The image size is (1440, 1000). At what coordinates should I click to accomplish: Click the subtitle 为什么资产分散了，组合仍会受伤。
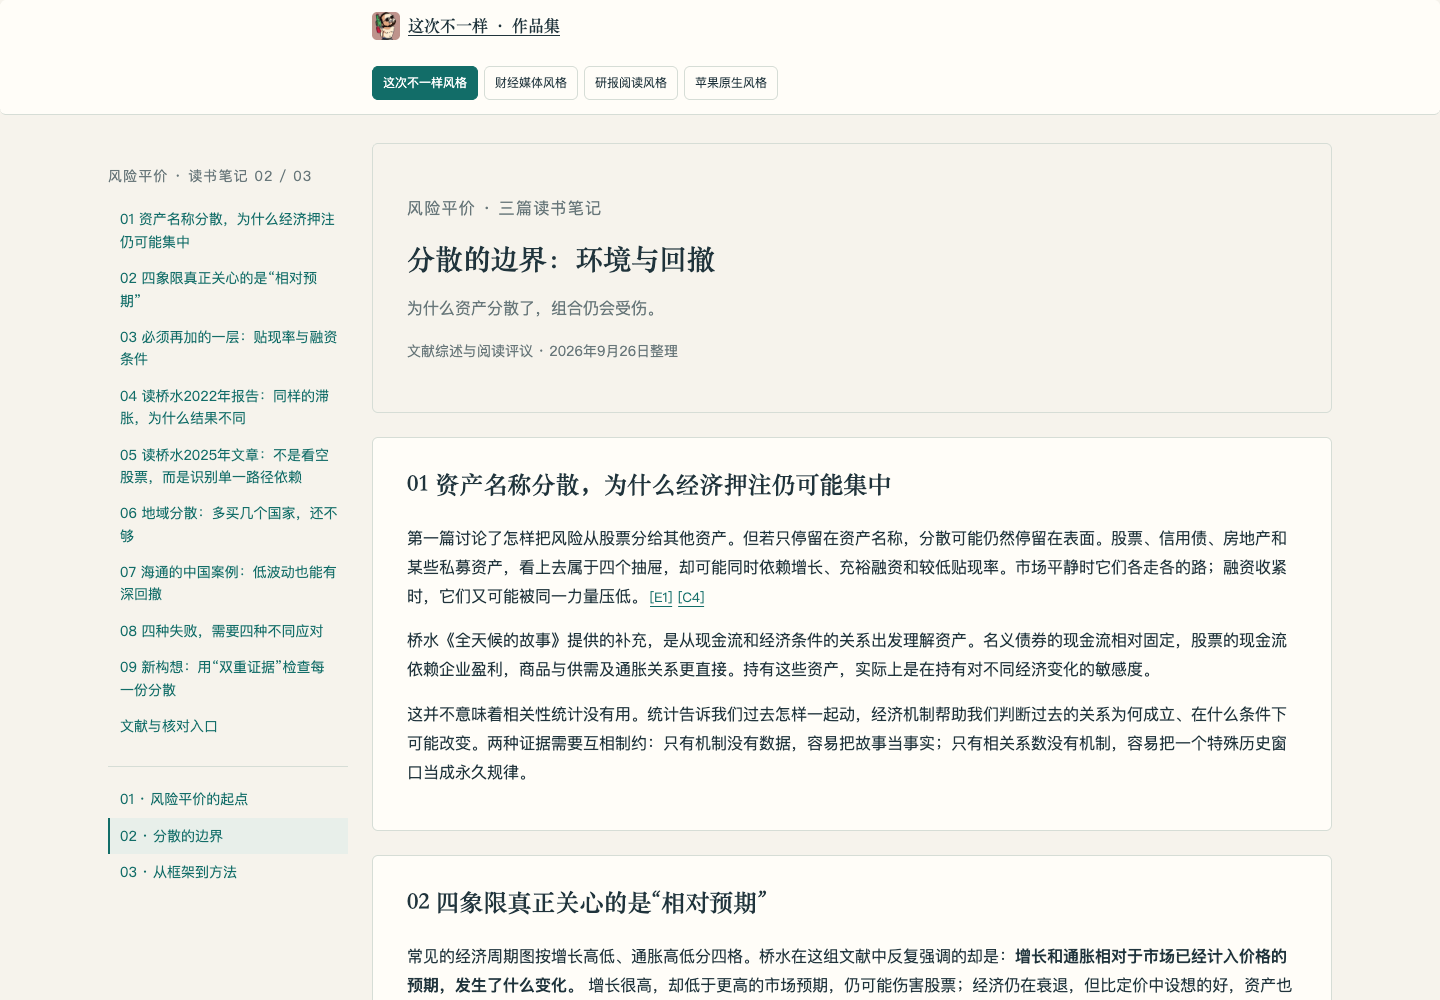tap(535, 308)
